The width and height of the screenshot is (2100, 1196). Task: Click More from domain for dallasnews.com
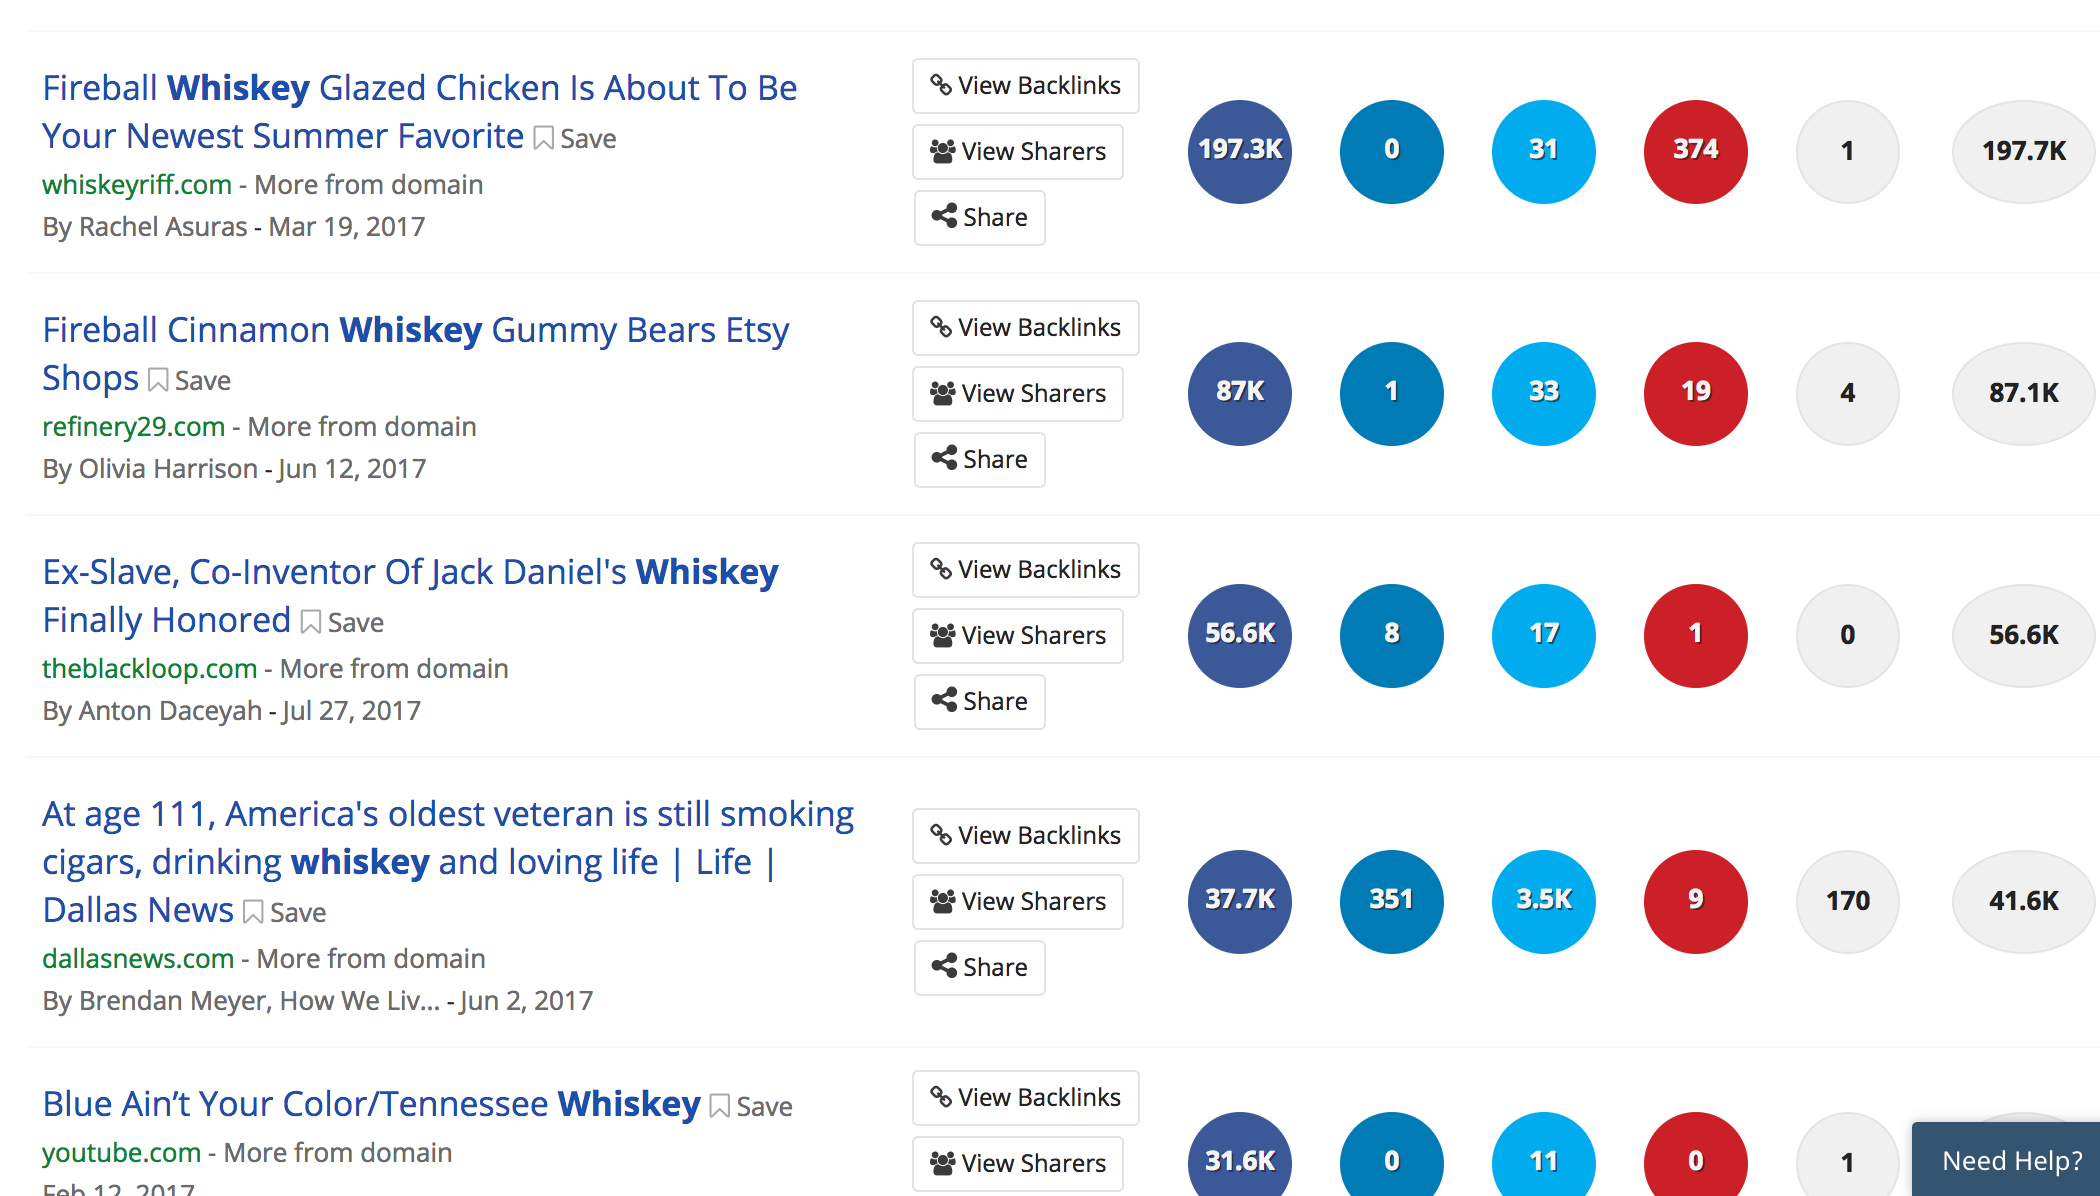[x=371, y=958]
